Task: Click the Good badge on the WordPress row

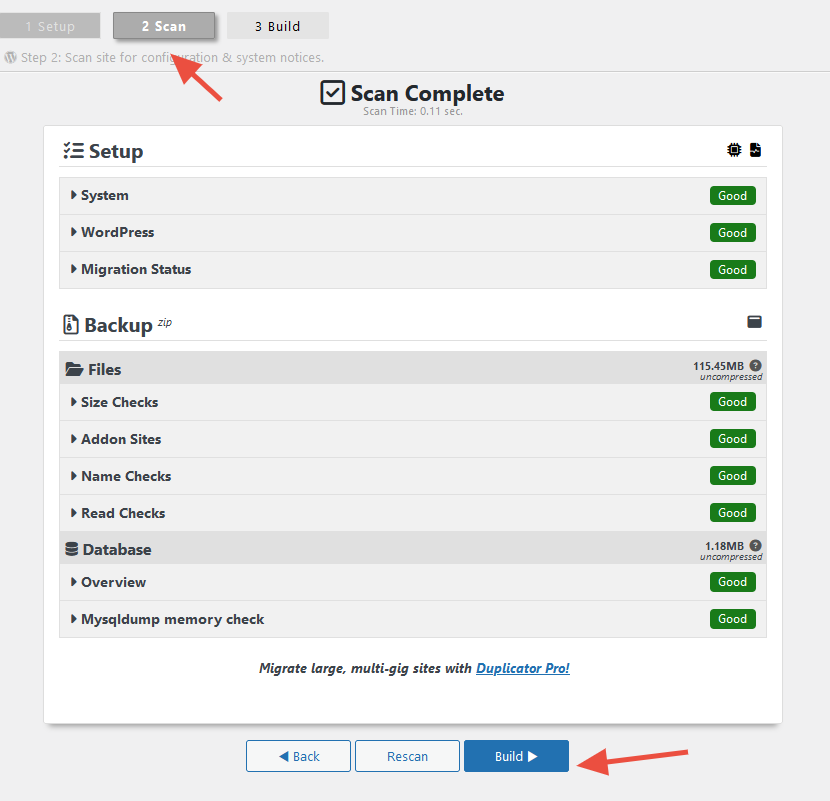Action: click(x=732, y=233)
